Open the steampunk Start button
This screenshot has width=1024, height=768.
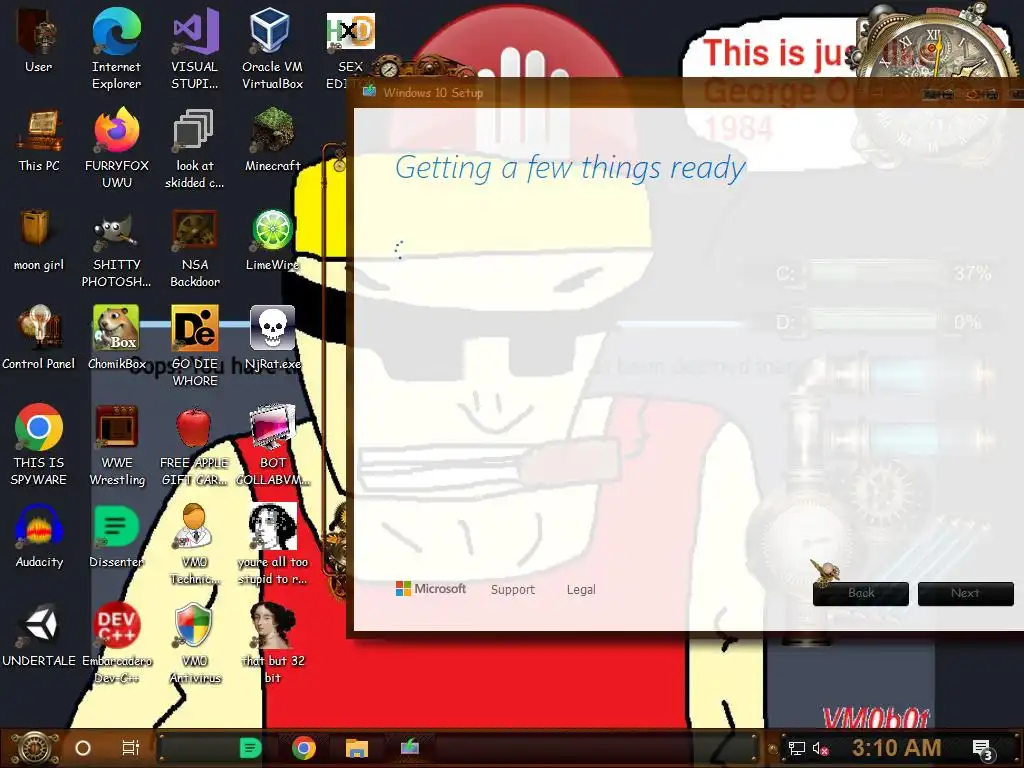[x=35, y=748]
